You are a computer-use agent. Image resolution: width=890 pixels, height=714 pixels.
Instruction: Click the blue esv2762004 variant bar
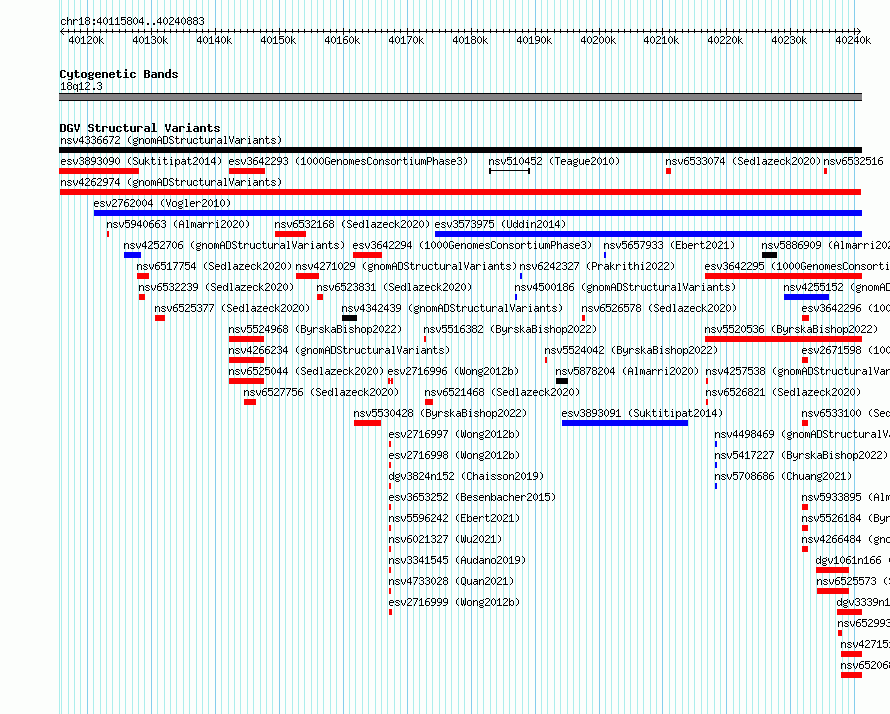pyautogui.click(x=478, y=213)
